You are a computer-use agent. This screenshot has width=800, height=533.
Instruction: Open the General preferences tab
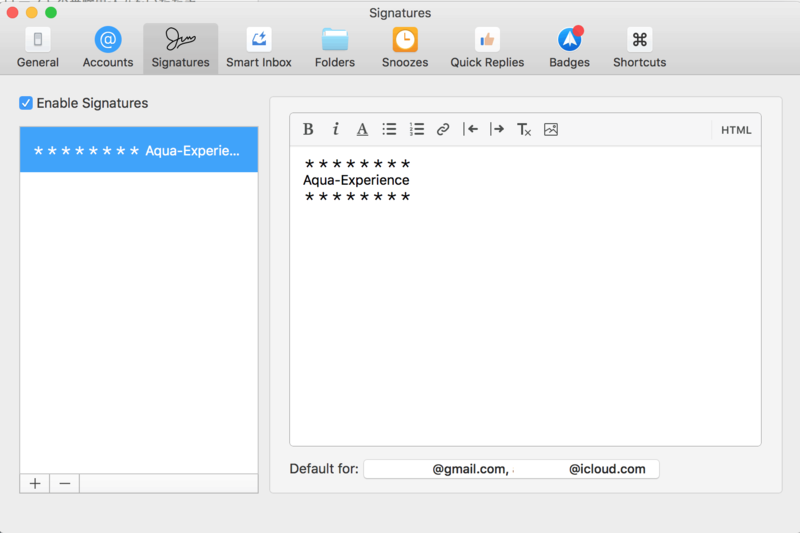pos(38,48)
